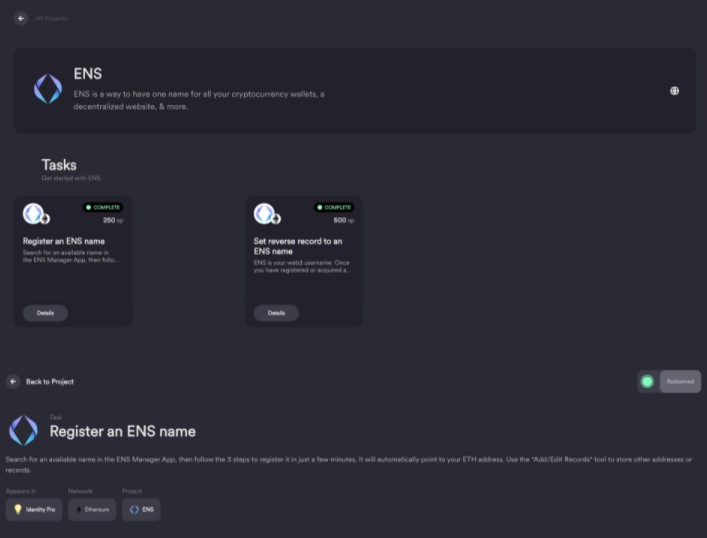This screenshot has width=707, height=538.
Task: Open the All Projects link
Action: pyautogui.click(x=51, y=18)
